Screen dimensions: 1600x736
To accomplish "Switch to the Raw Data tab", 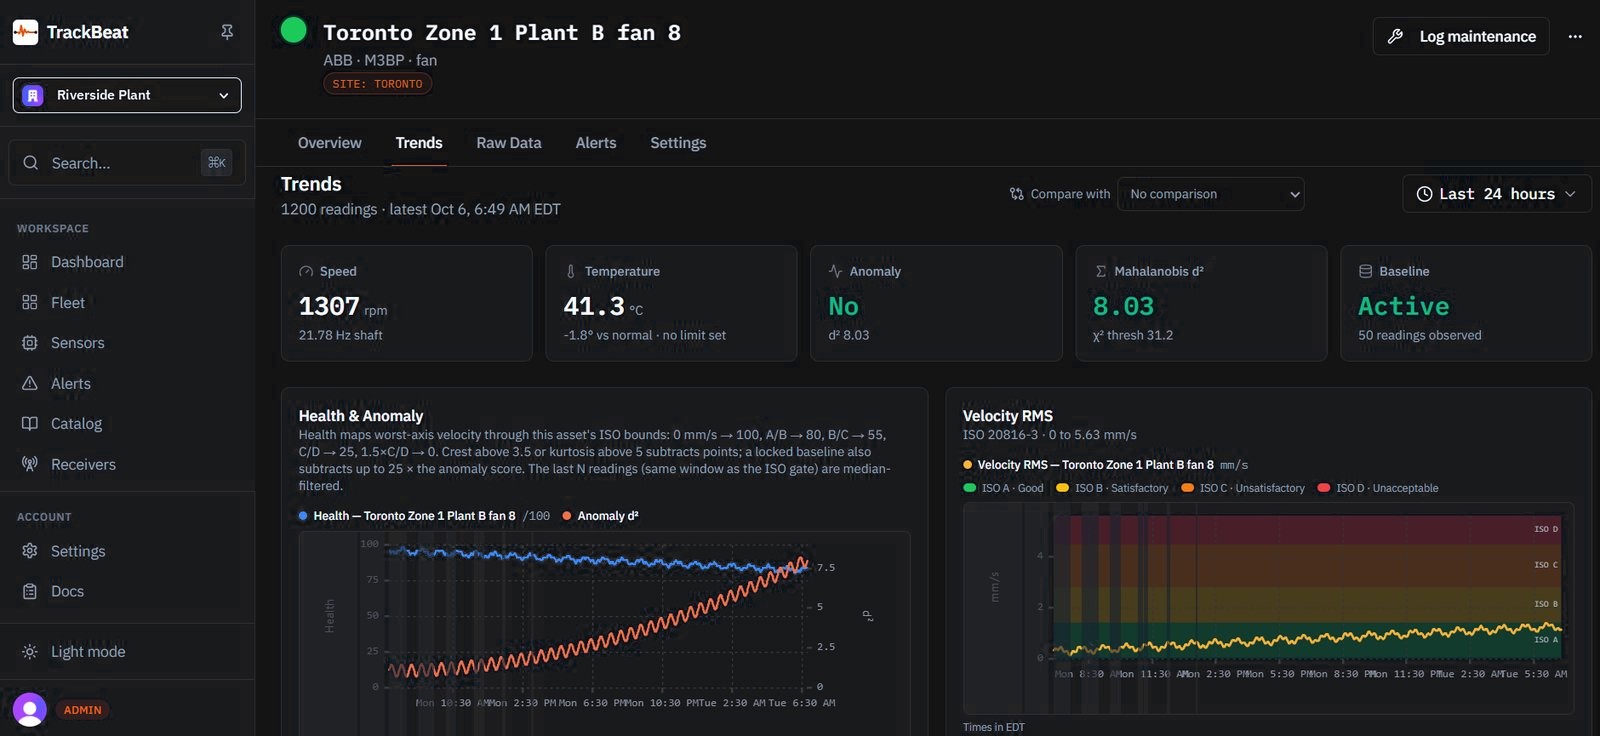I will point(509,143).
